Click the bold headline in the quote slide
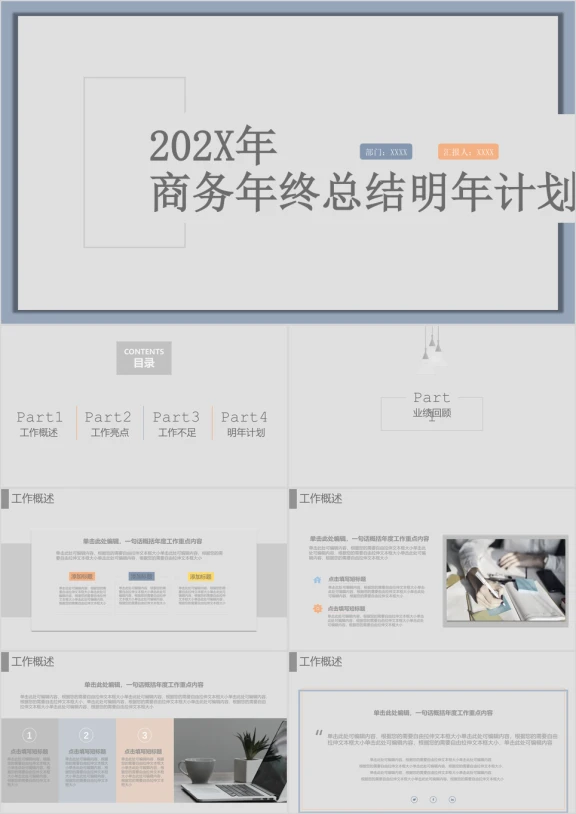 433,713
